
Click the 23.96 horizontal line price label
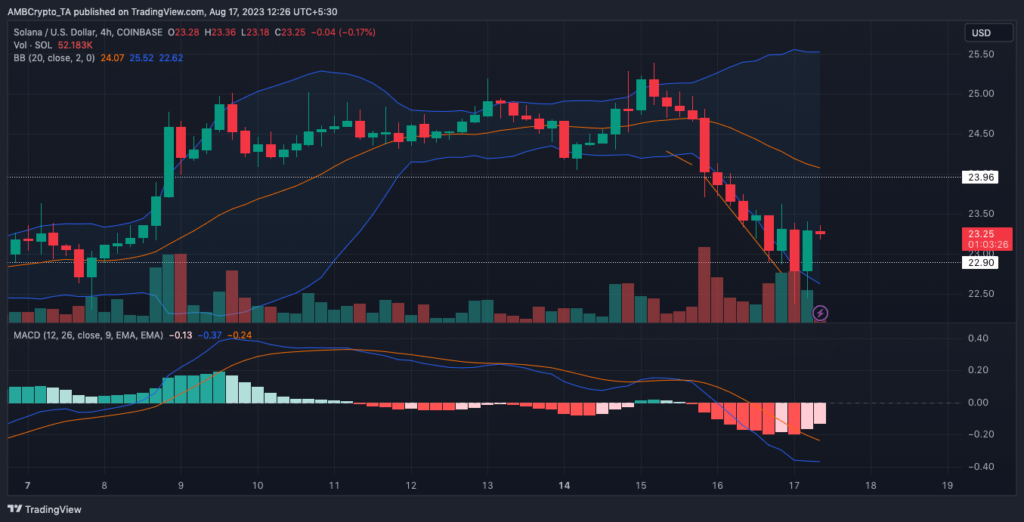tap(981, 177)
